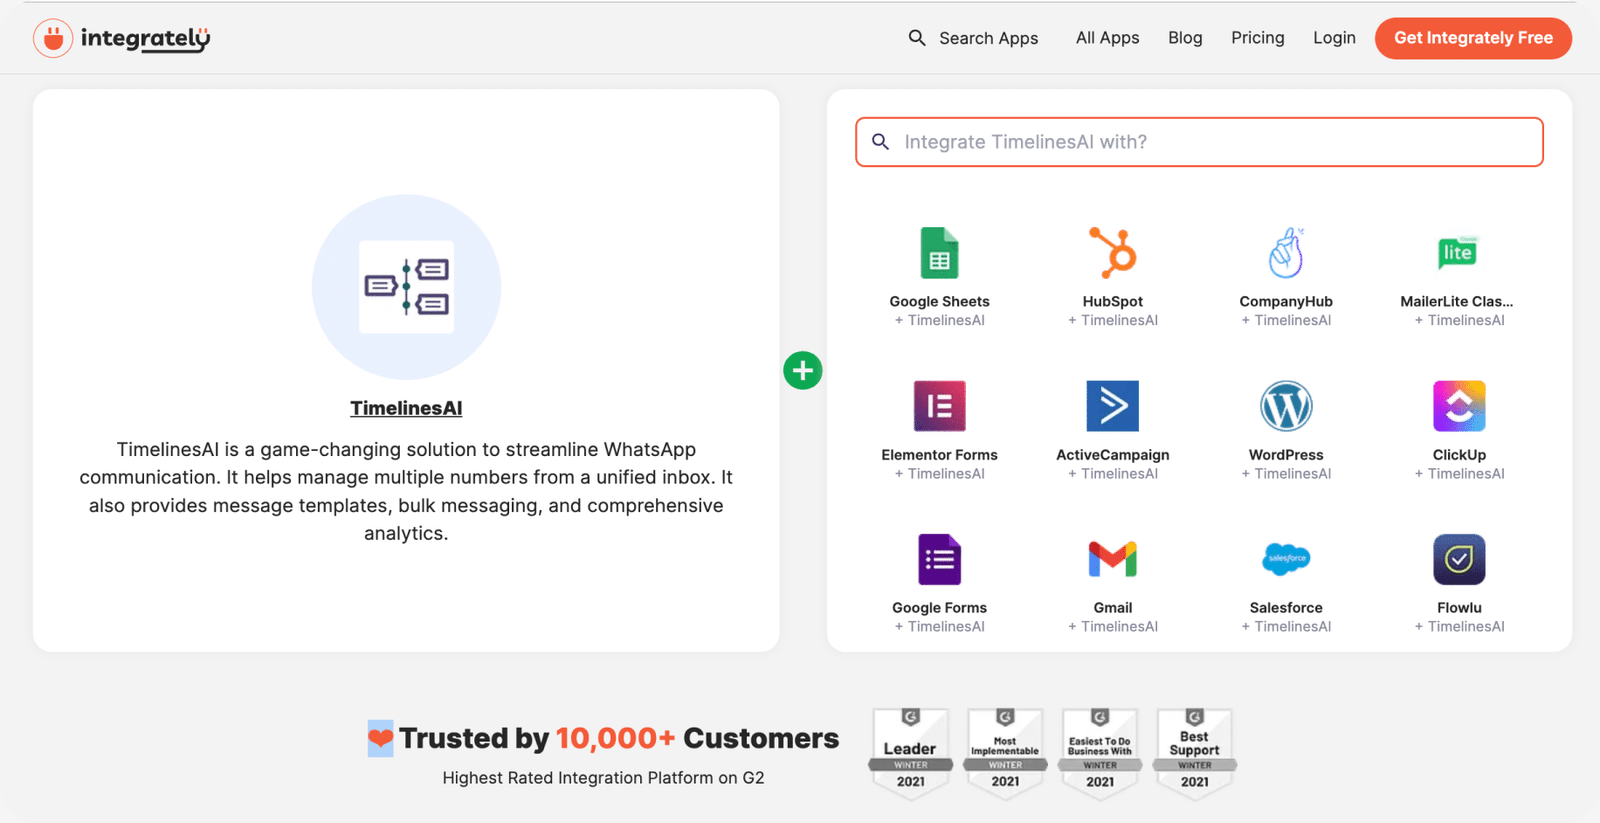Click Highest Rated Integration Platform on G2 text
Image resolution: width=1600 pixels, height=823 pixels.
pos(603,778)
